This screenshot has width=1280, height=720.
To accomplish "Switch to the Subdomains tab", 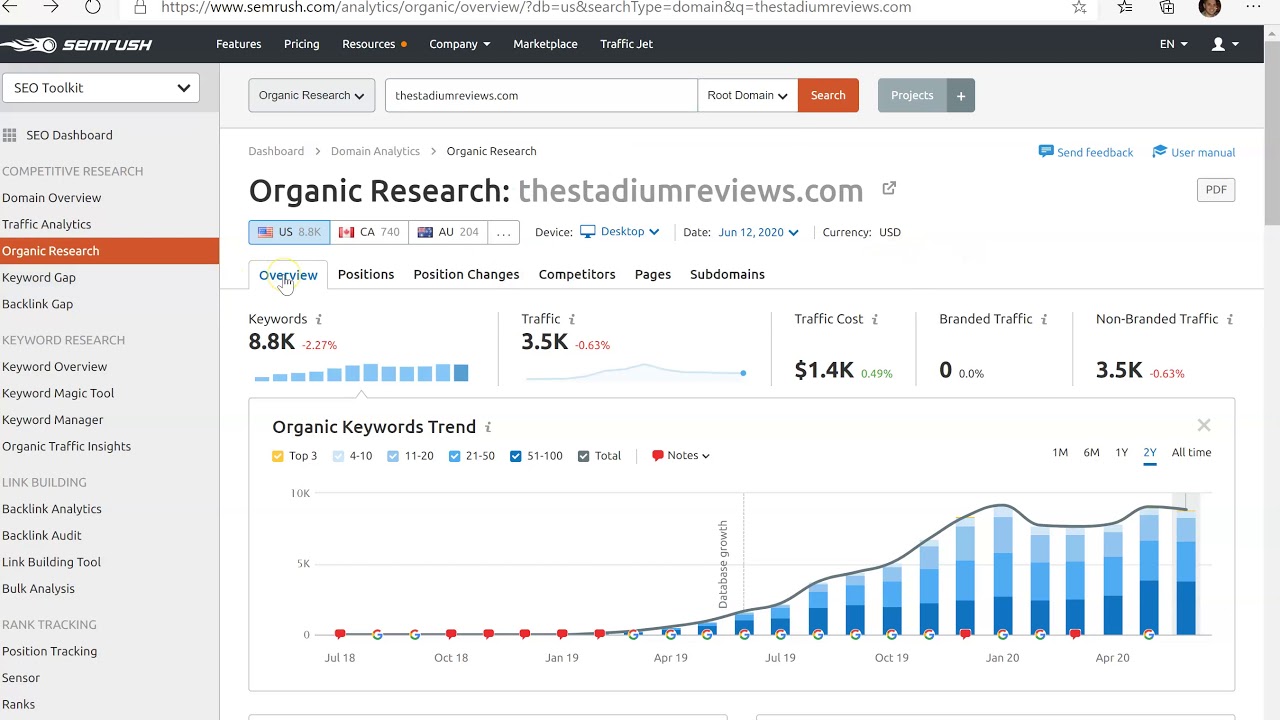I will pyautogui.click(x=727, y=274).
